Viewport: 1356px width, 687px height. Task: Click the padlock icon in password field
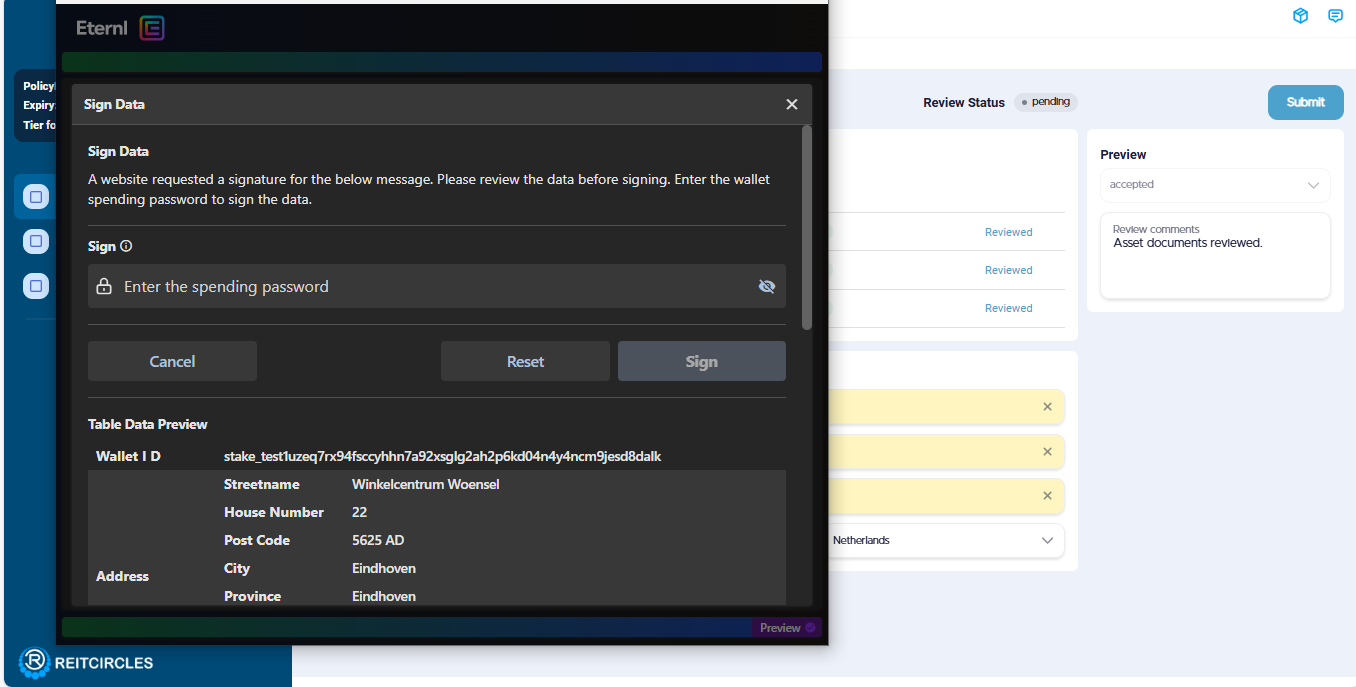click(104, 287)
